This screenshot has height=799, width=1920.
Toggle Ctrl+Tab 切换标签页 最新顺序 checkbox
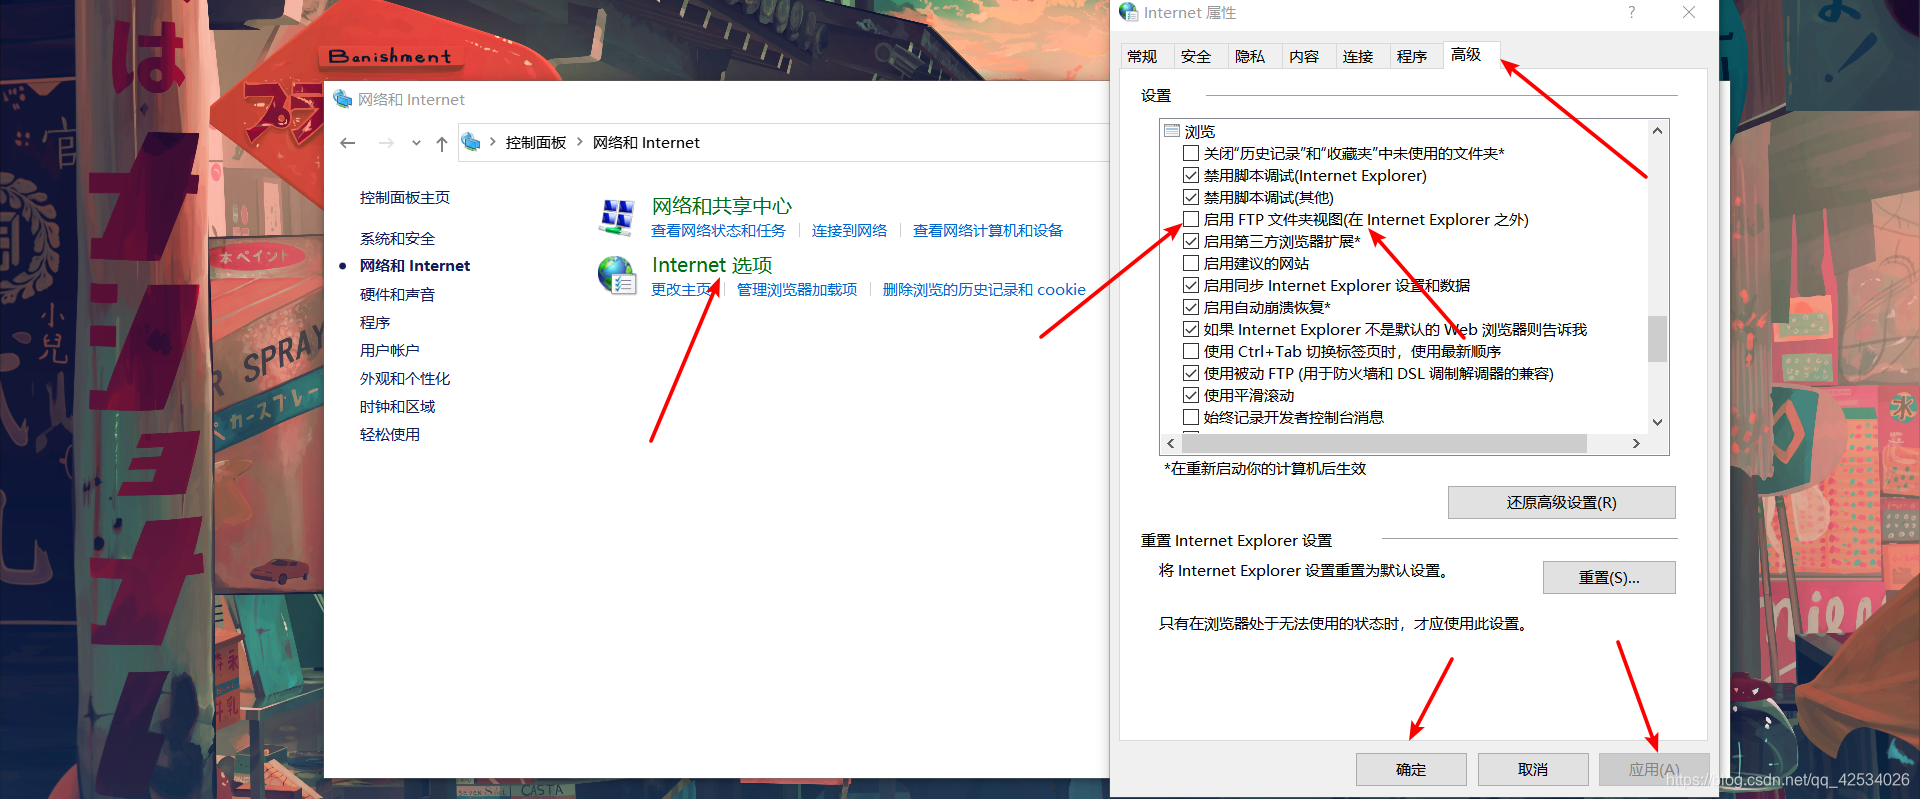click(x=1191, y=351)
